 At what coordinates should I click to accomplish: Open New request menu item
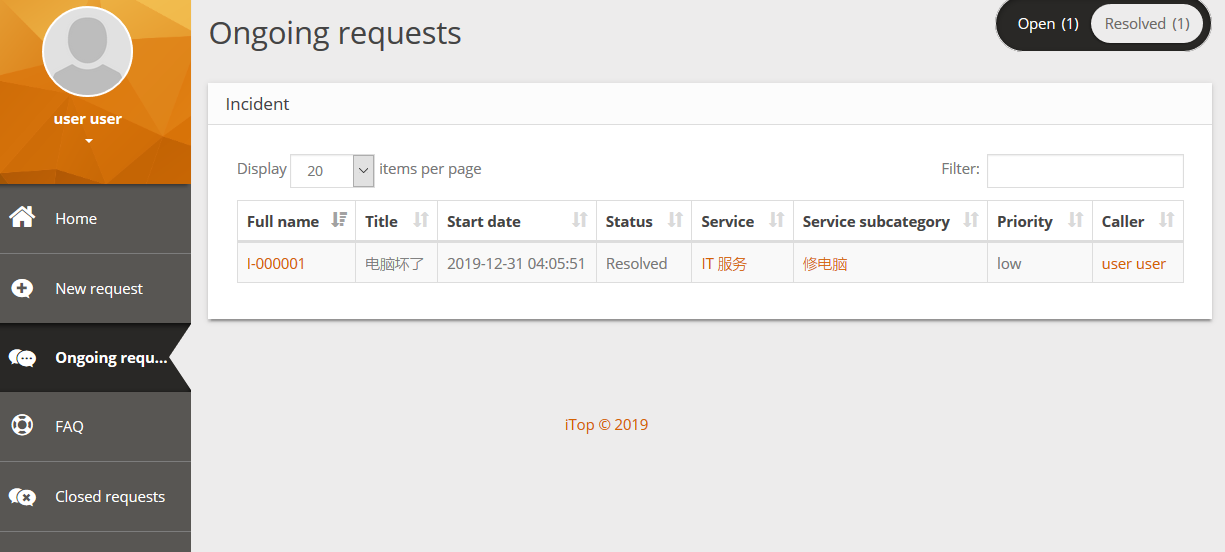coord(95,288)
